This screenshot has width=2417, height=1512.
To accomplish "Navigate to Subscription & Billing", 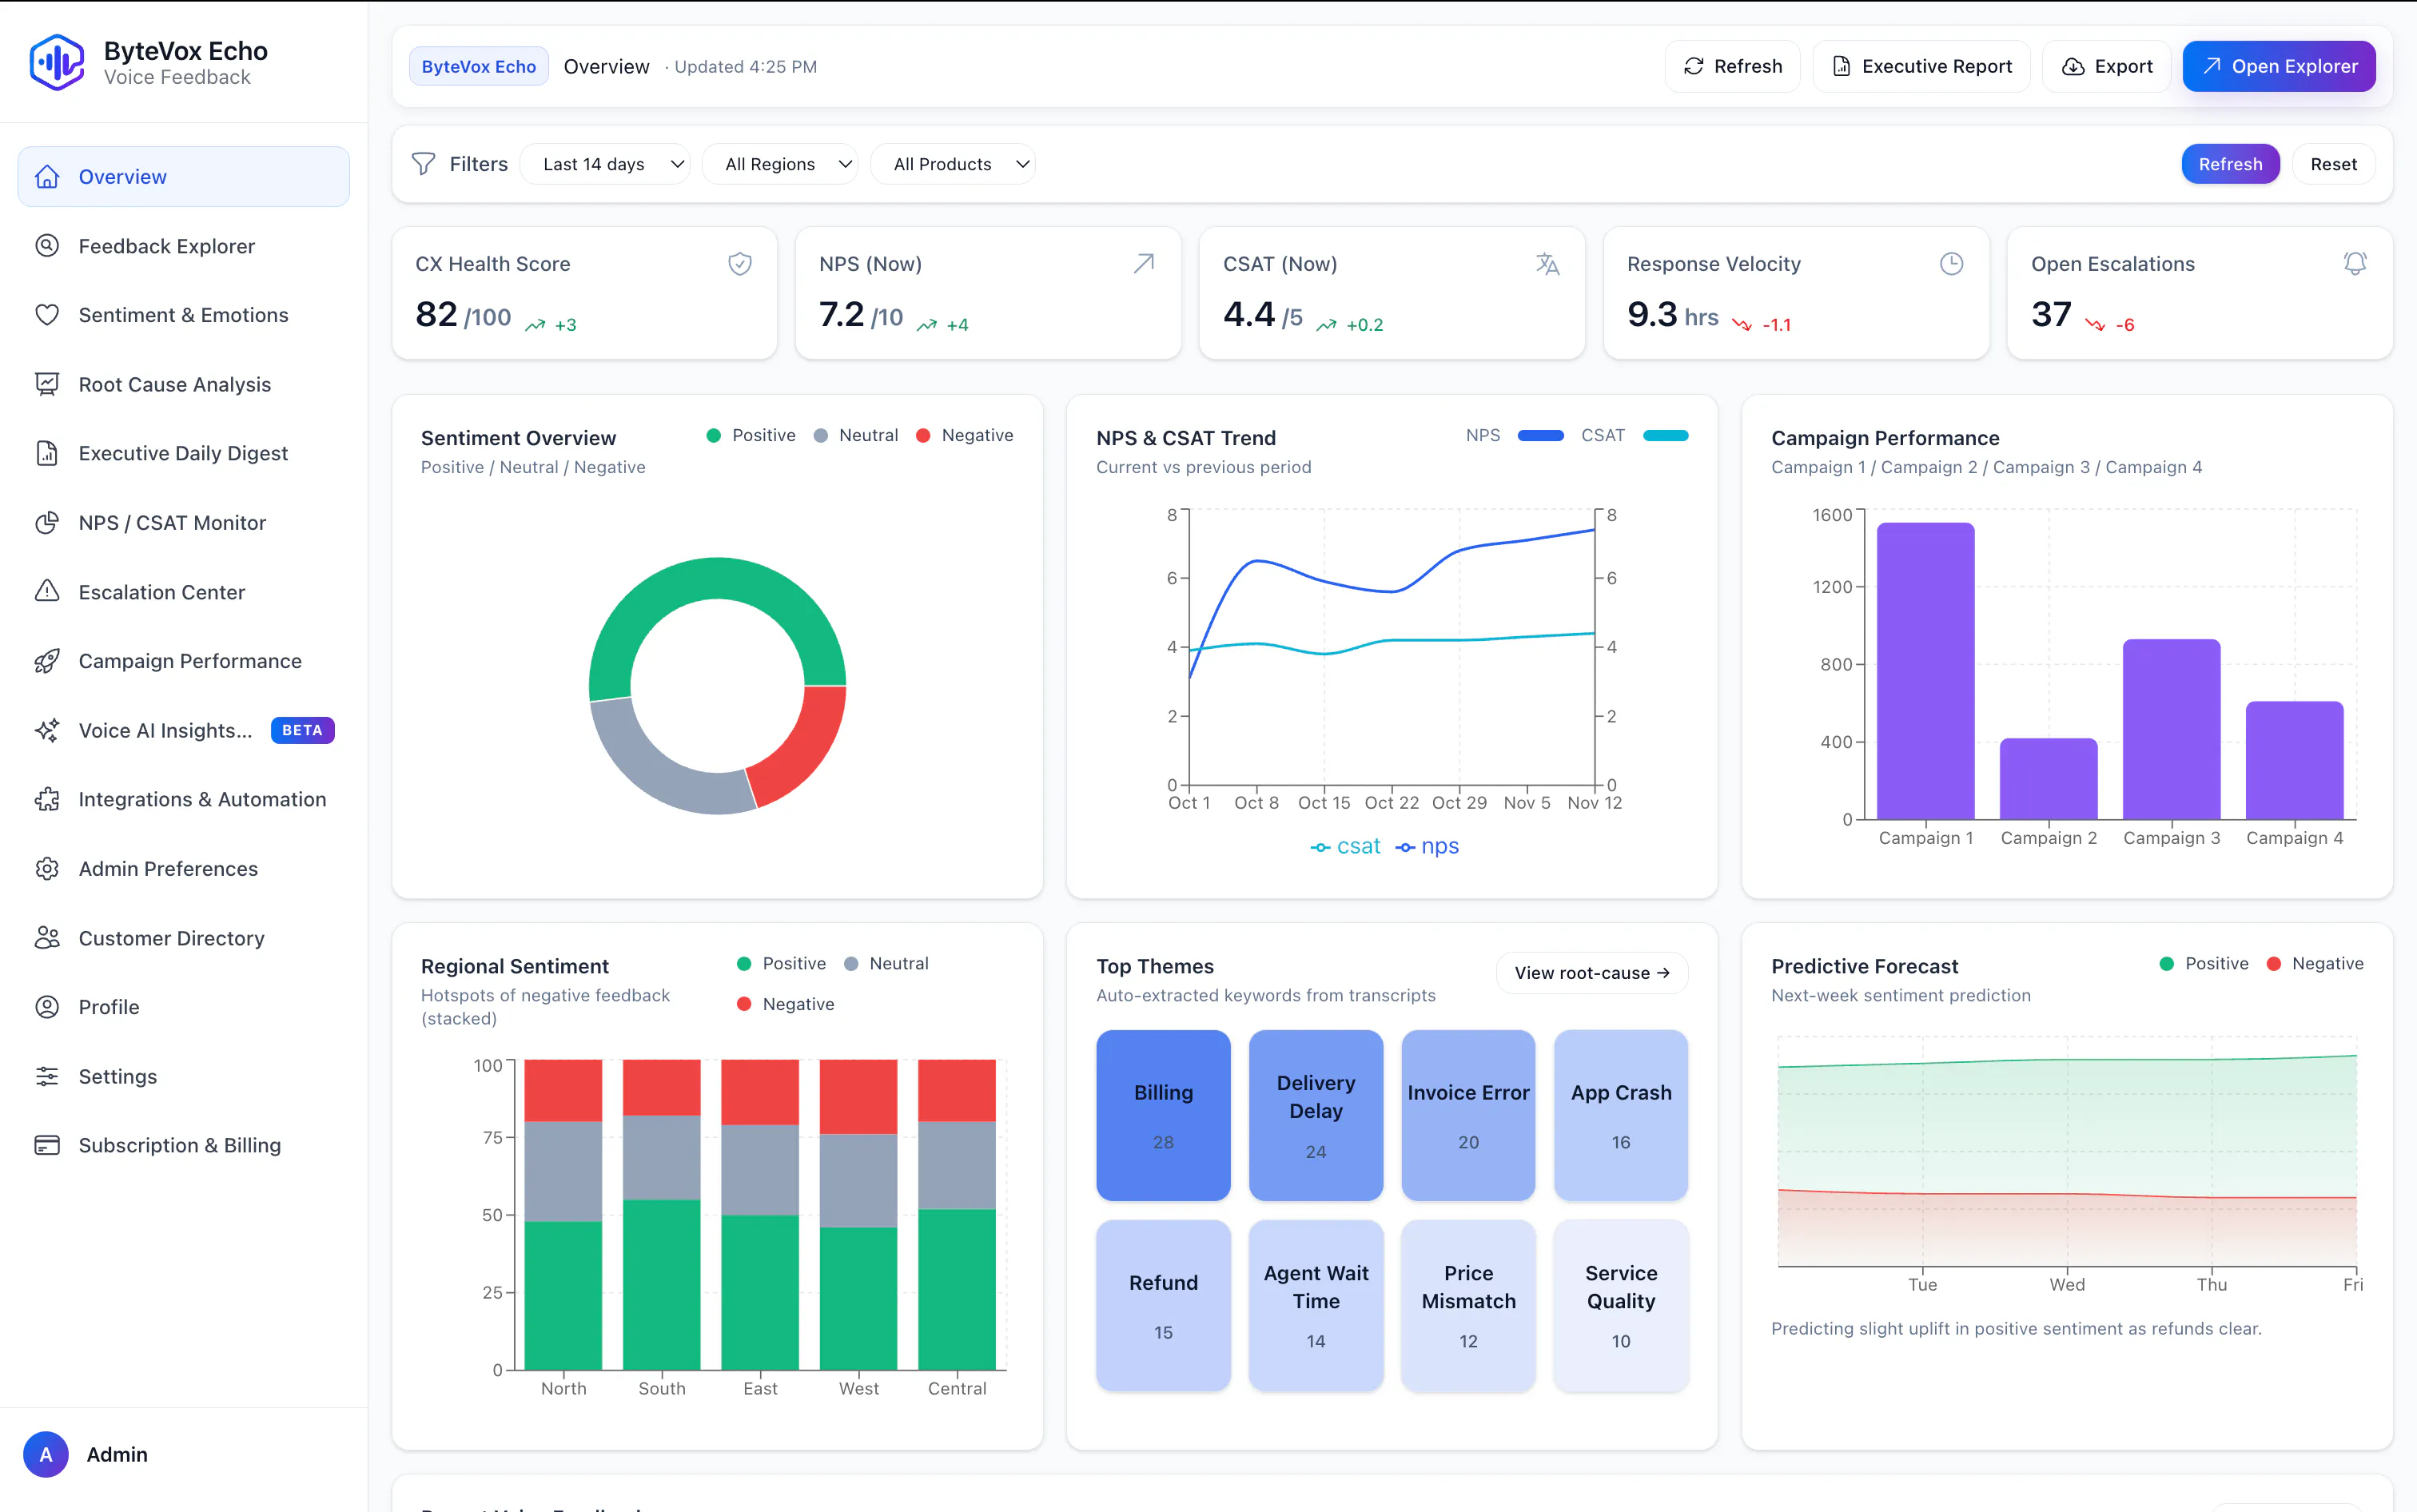I will (x=184, y=1145).
